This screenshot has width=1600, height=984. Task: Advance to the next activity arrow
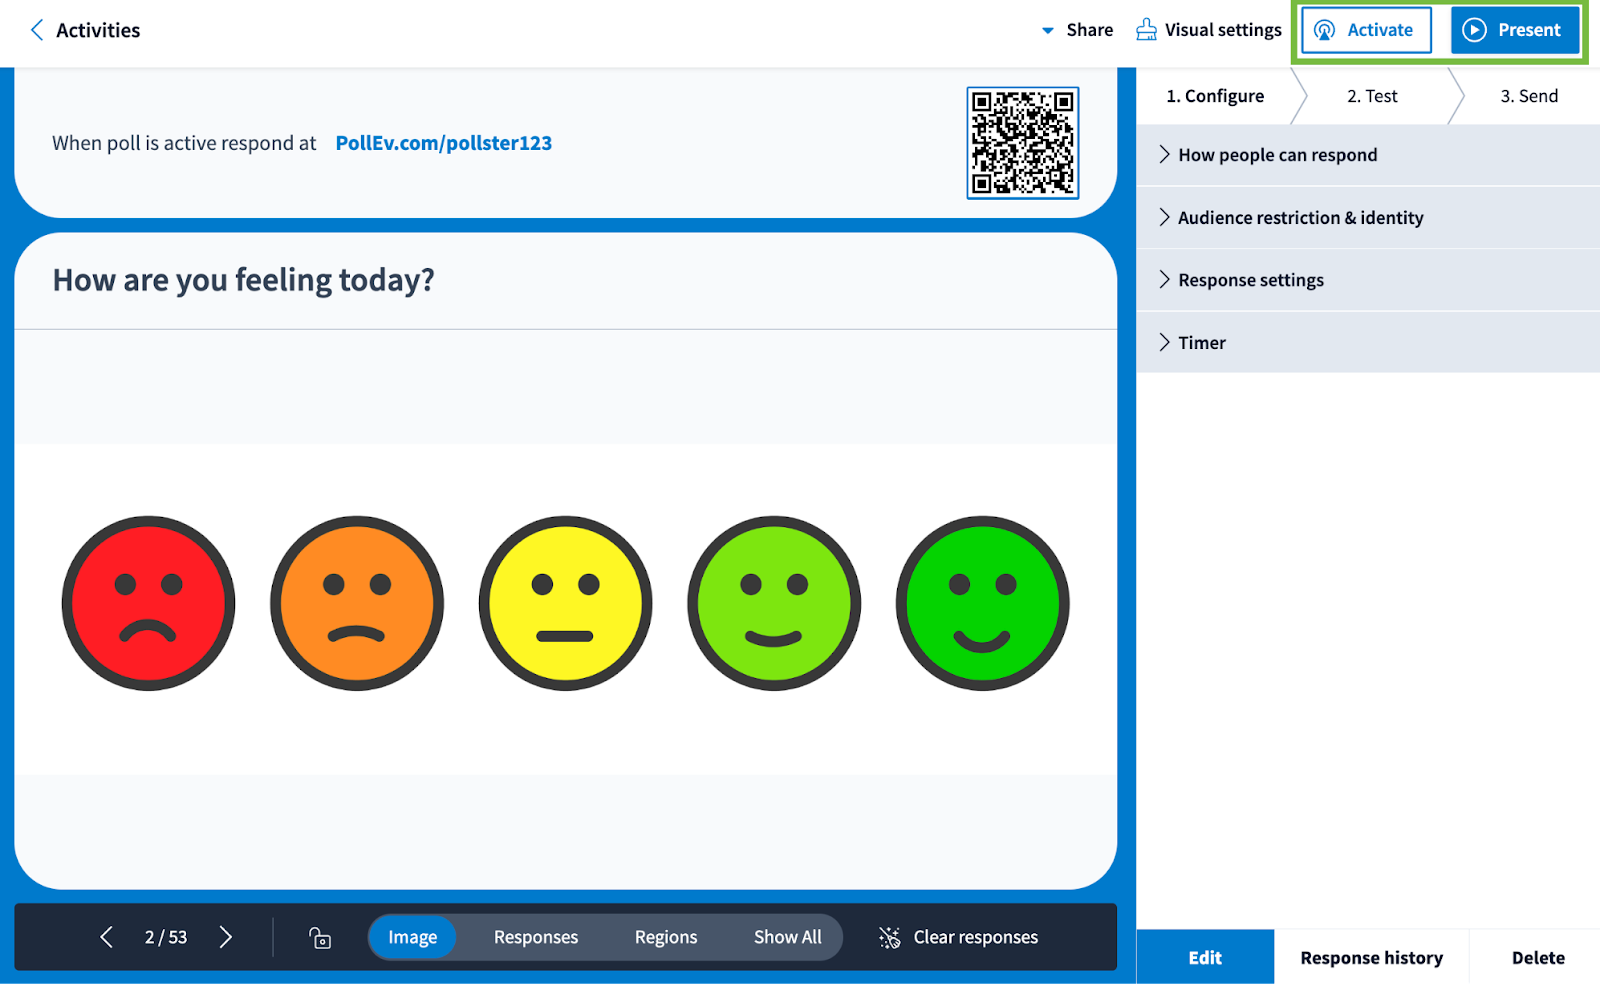pyautogui.click(x=226, y=937)
